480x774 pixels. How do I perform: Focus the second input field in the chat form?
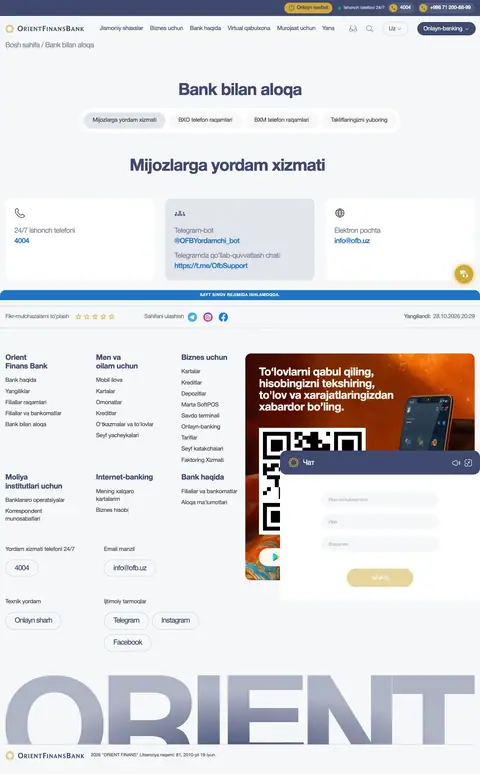coord(380,522)
